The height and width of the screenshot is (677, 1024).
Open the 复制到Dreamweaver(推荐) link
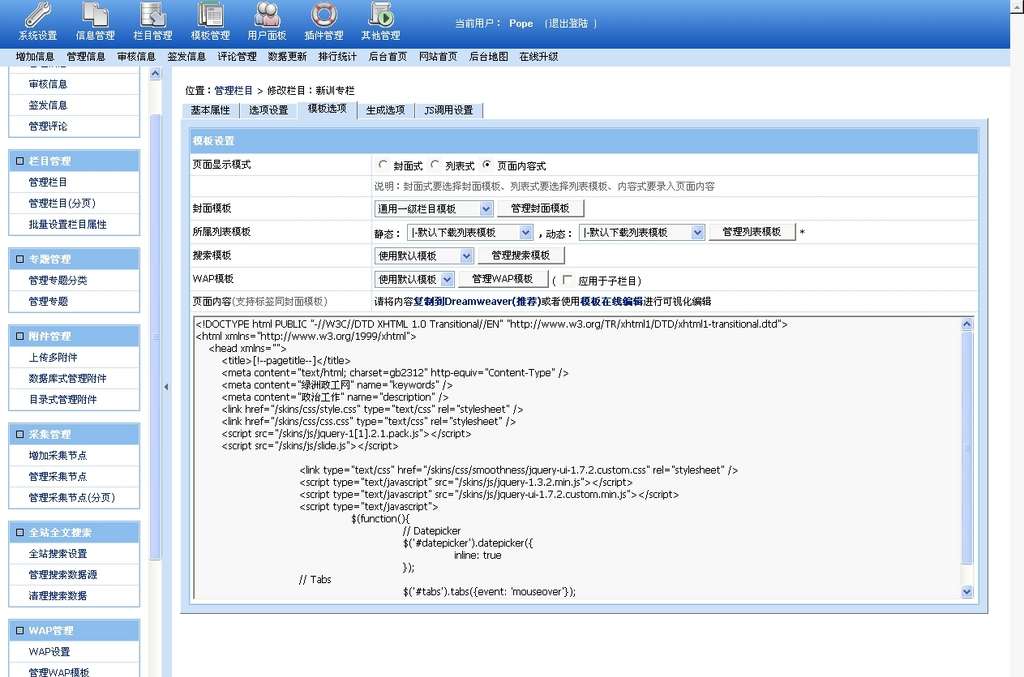478,302
